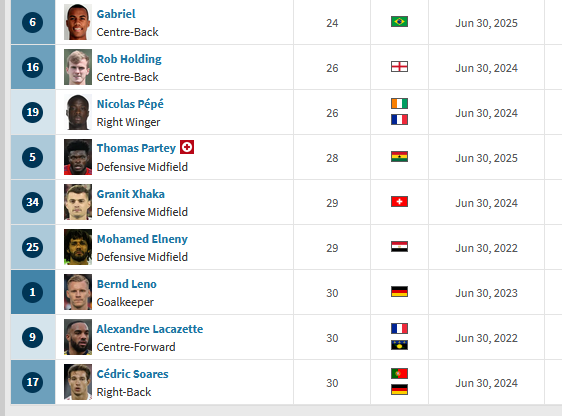Click the Egypt flag for Mohamed Elneny

click(399, 247)
